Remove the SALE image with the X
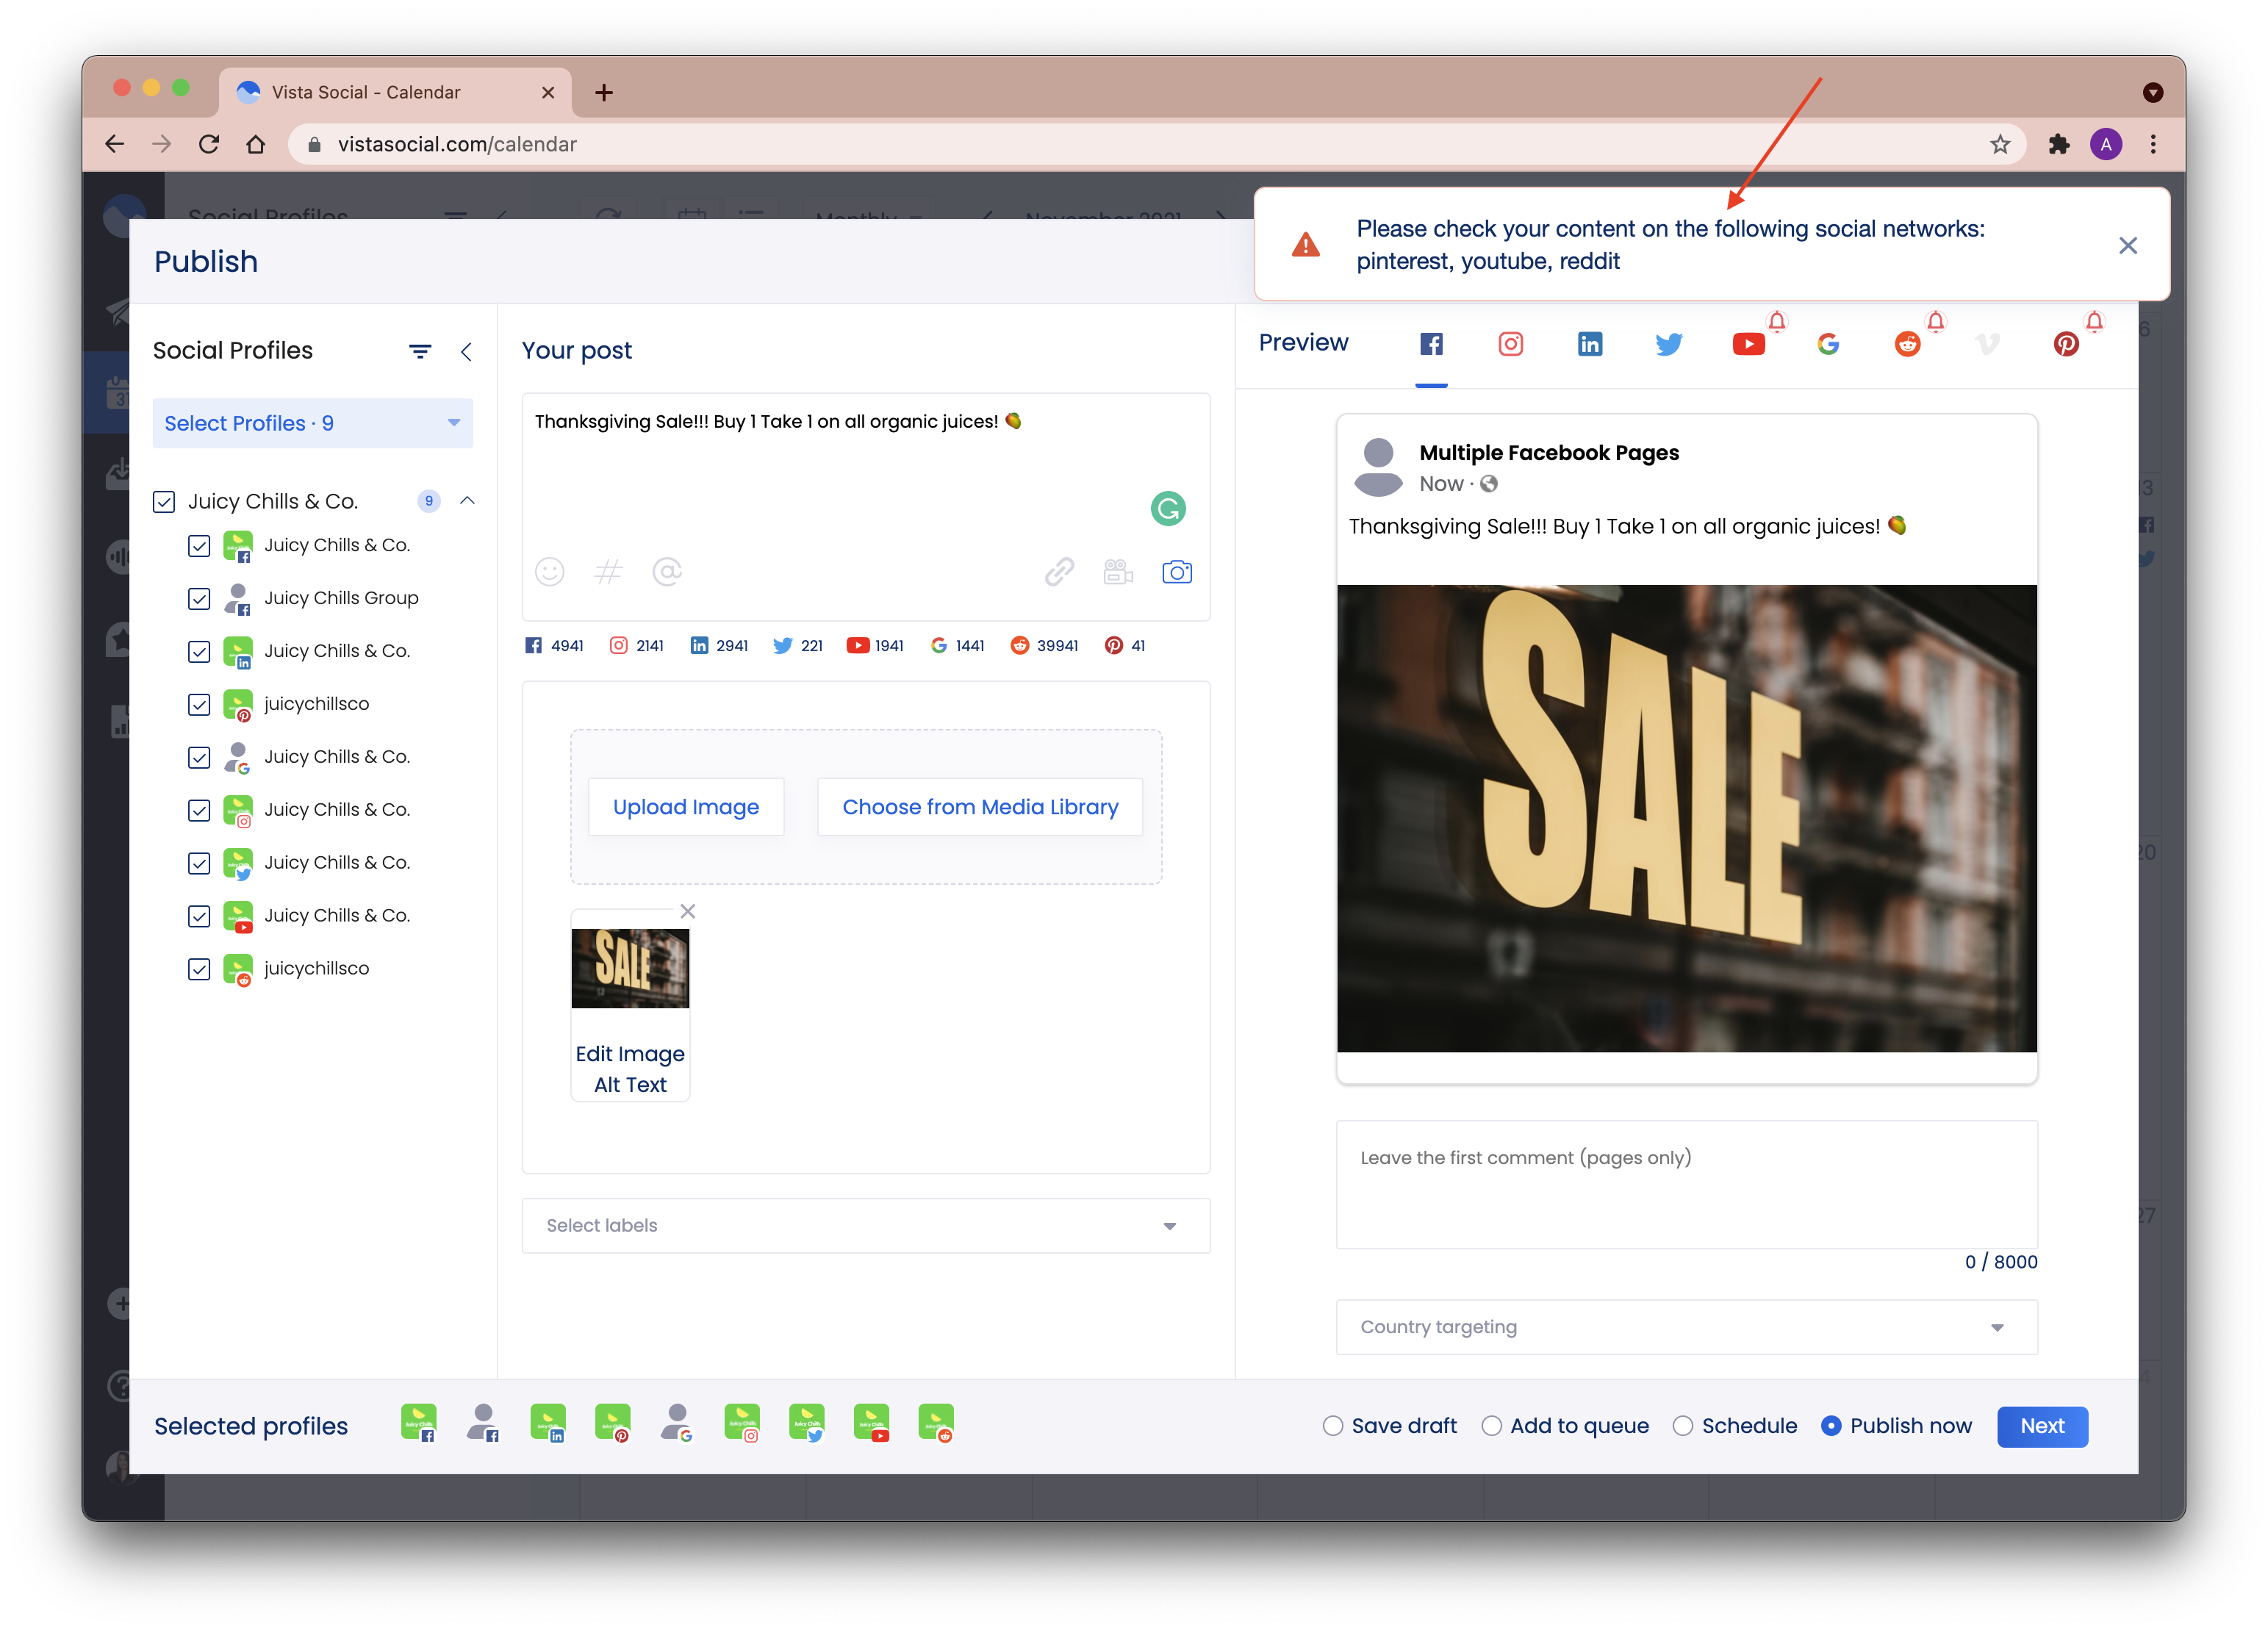The height and width of the screenshot is (1630, 2268). 687,911
